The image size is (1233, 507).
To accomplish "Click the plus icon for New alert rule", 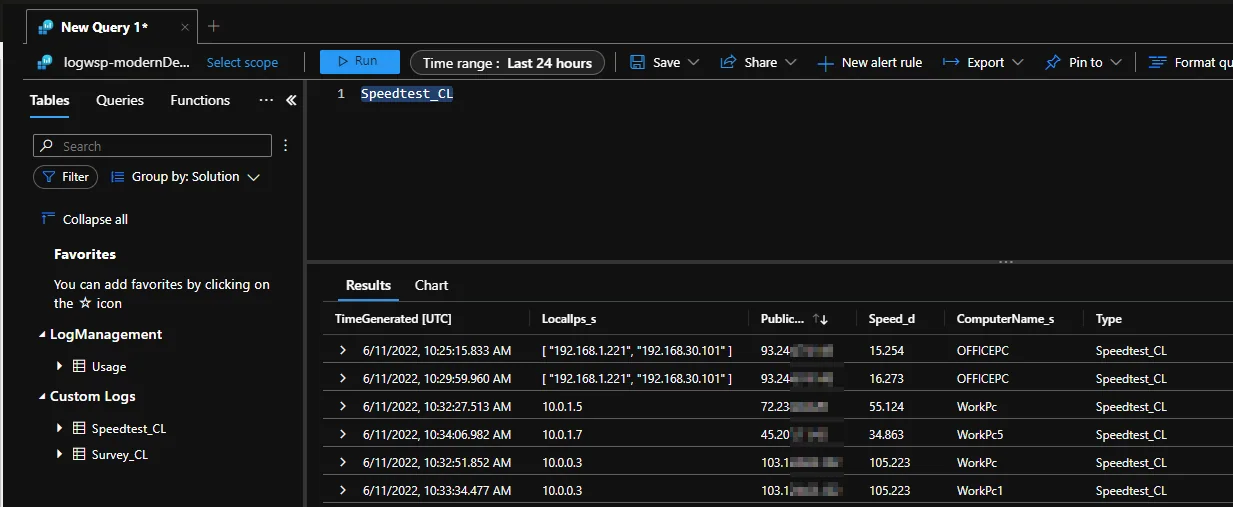I will (x=825, y=63).
